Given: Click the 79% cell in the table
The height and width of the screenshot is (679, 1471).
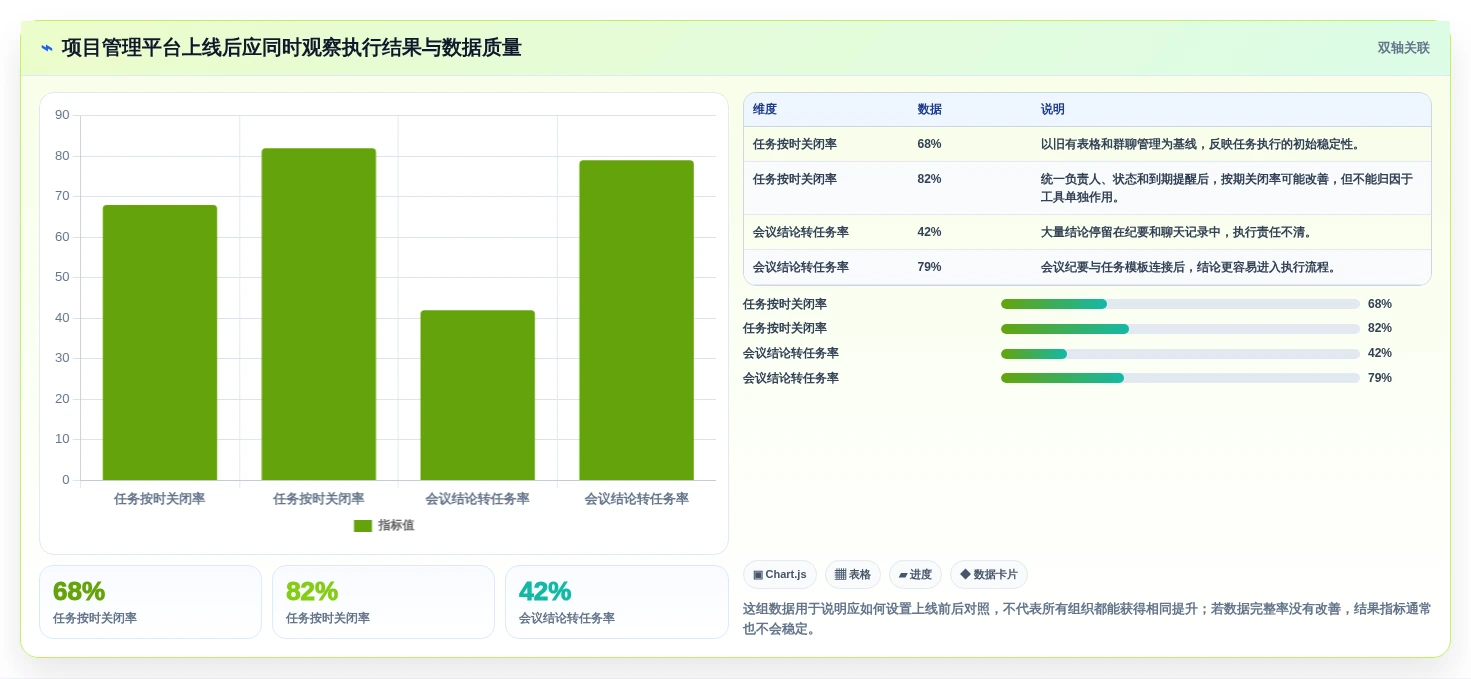Looking at the screenshot, I should pyautogui.click(x=929, y=267).
